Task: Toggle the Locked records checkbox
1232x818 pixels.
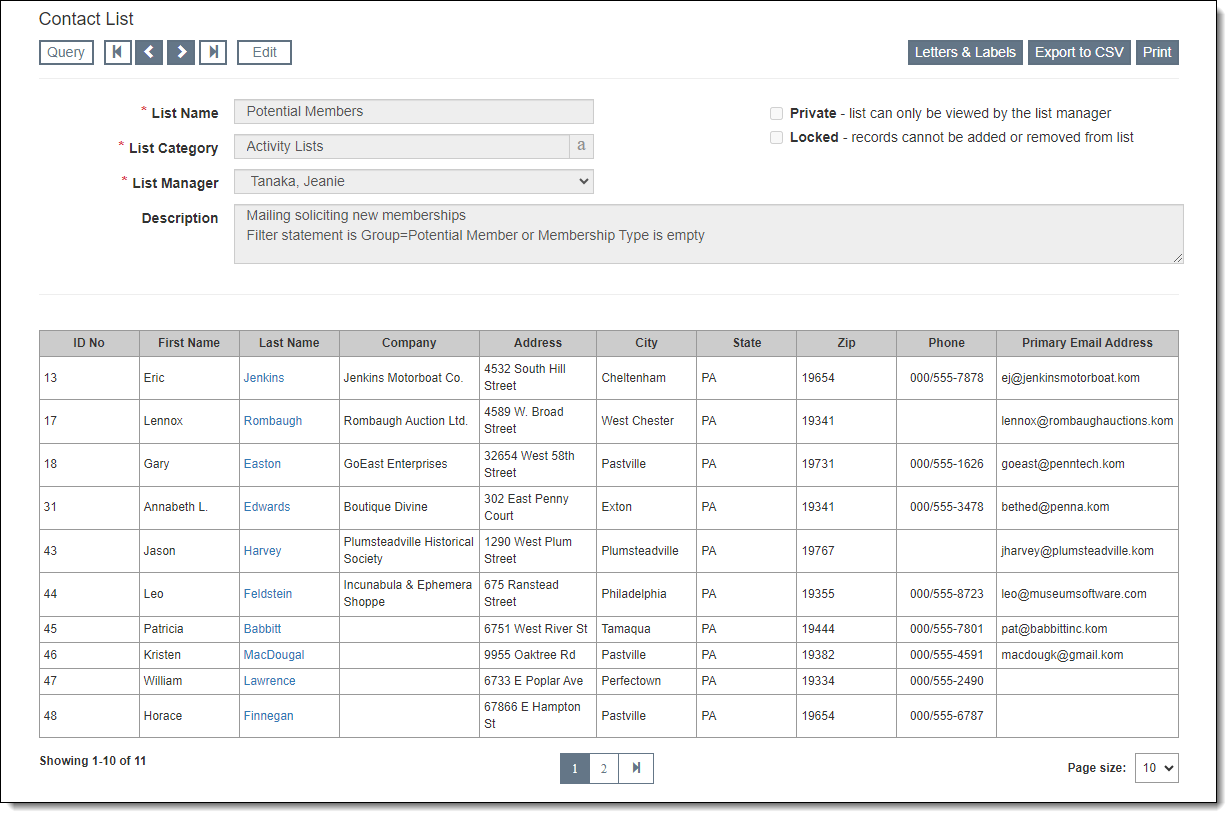Action: [776, 138]
